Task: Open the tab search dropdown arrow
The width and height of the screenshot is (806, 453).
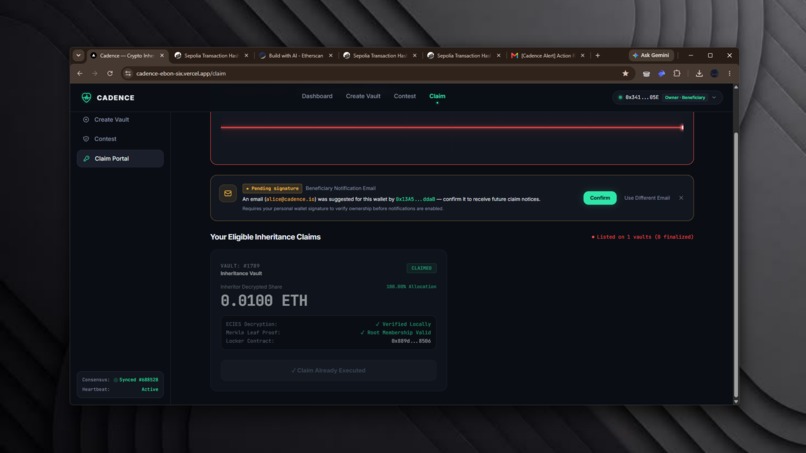Action: click(x=78, y=56)
